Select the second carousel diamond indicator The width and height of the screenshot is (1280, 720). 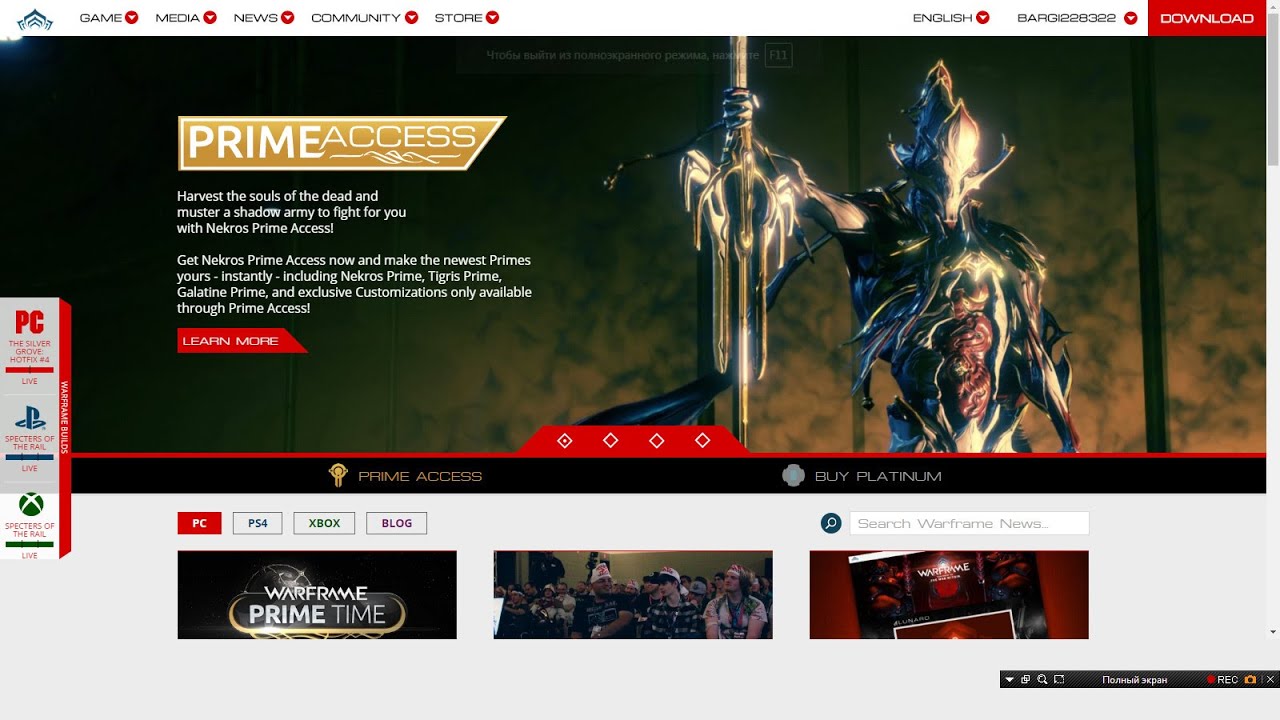click(x=611, y=440)
